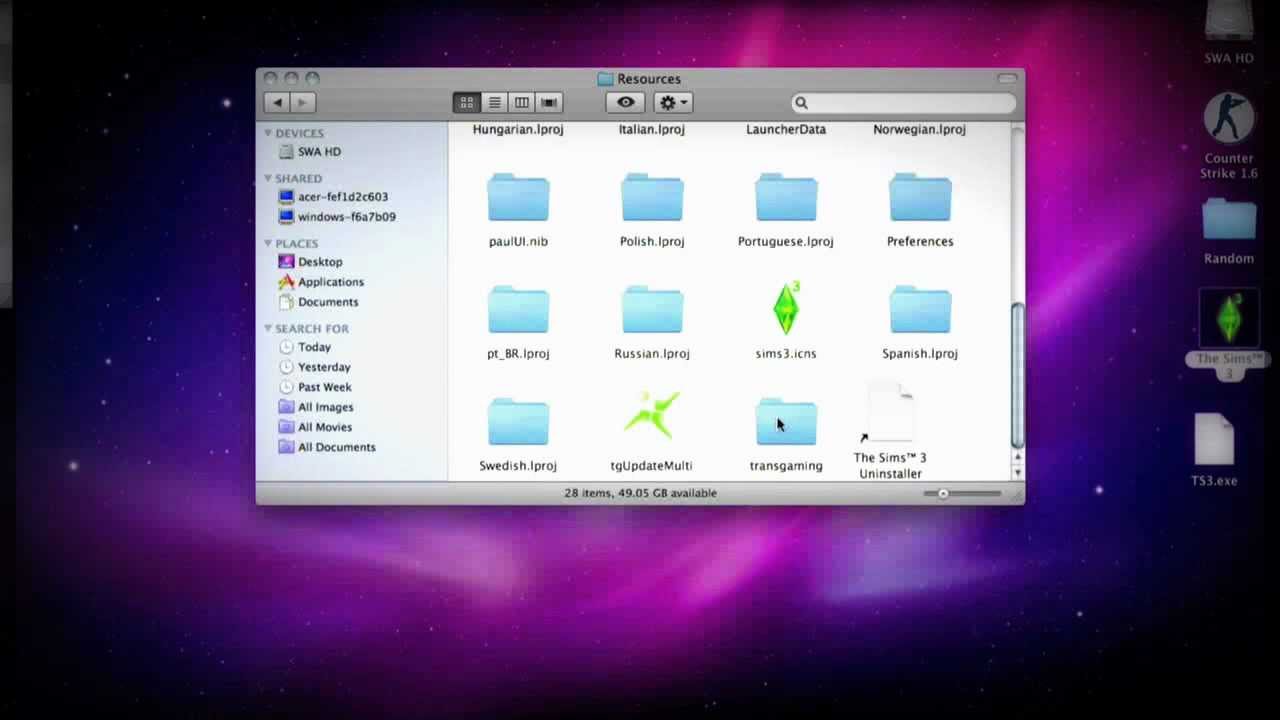Open the Portuguese.lproj folder
Image resolution: width=1280 pixels, height=720 pixels.
pos(786,197)
